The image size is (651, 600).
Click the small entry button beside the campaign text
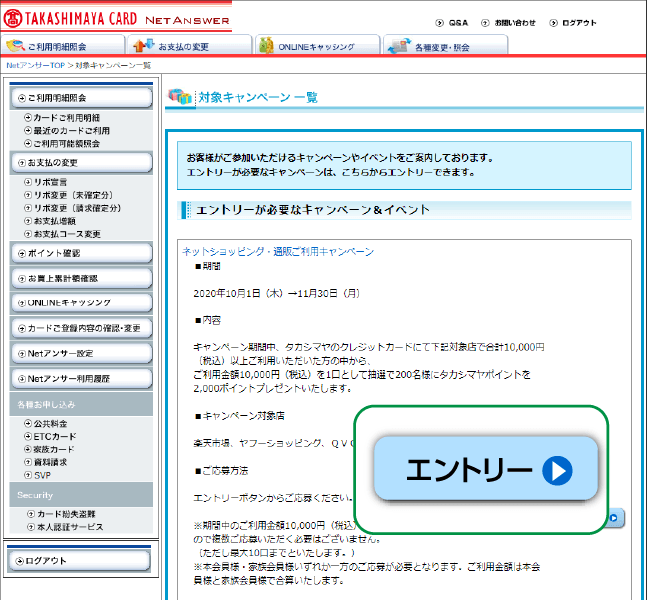[616, 518]
